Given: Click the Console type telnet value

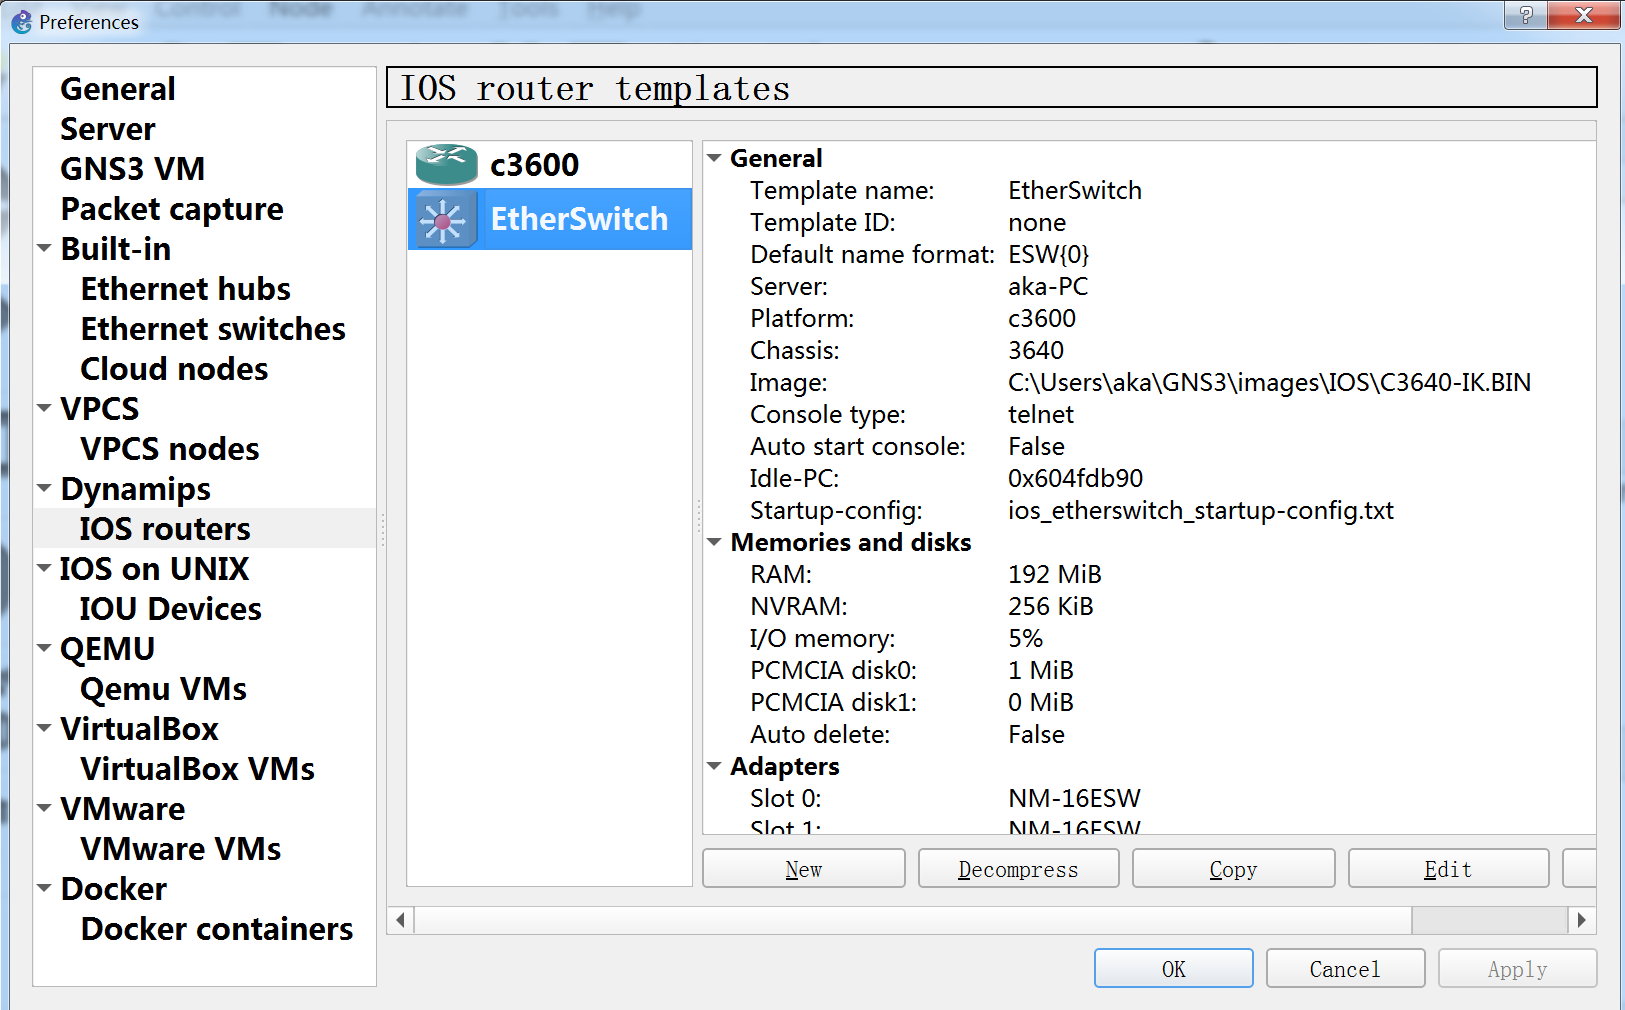Looking at the screenshot, I should click(x=1041, y=414).
